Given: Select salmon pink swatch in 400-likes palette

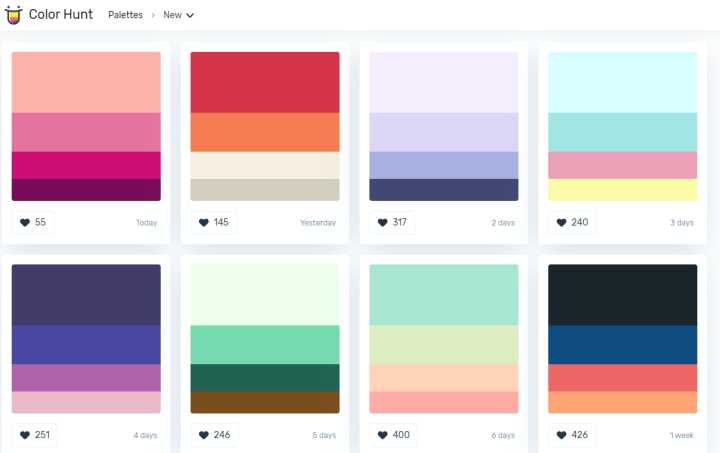Looking at the screenshot, I should point(444,403).
